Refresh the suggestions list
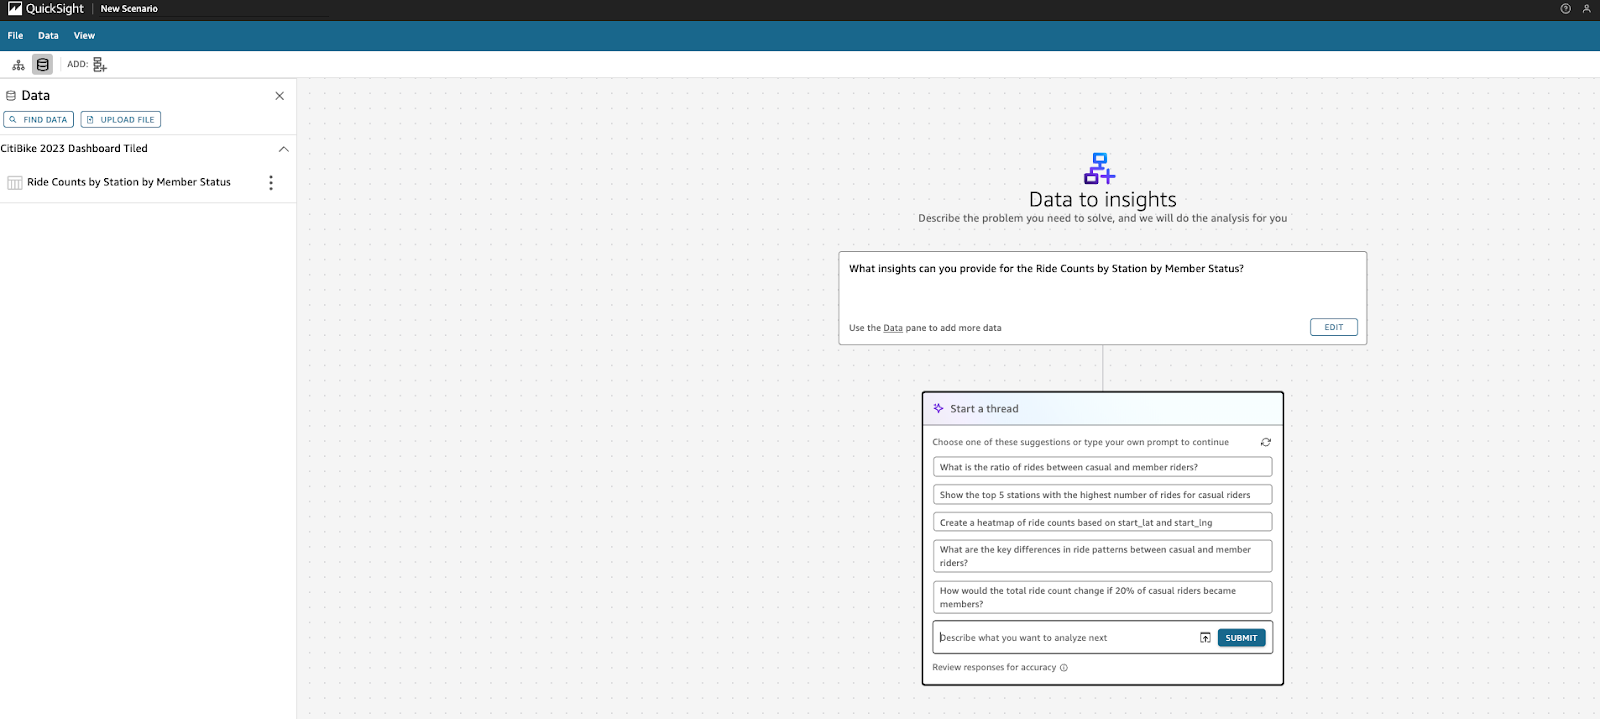The height and width of the screenshot is (719, 1600). [1266, 442]
